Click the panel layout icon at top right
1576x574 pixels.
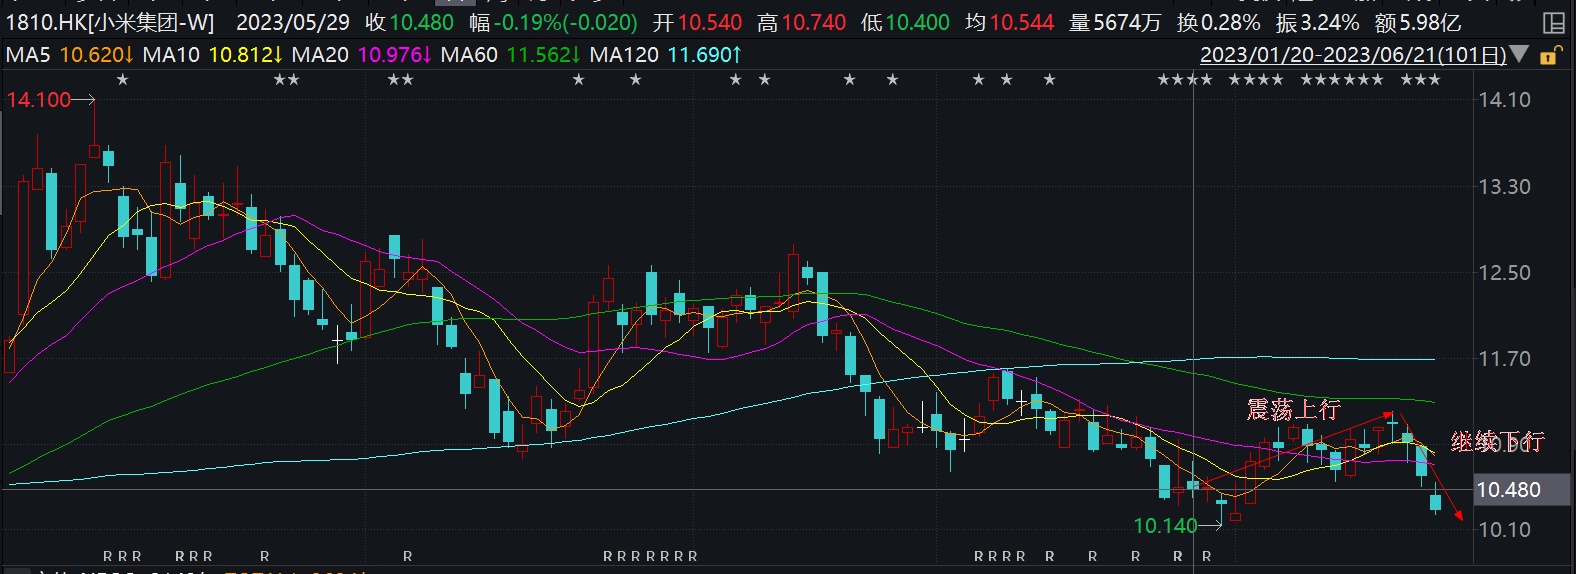[1554, 22]
